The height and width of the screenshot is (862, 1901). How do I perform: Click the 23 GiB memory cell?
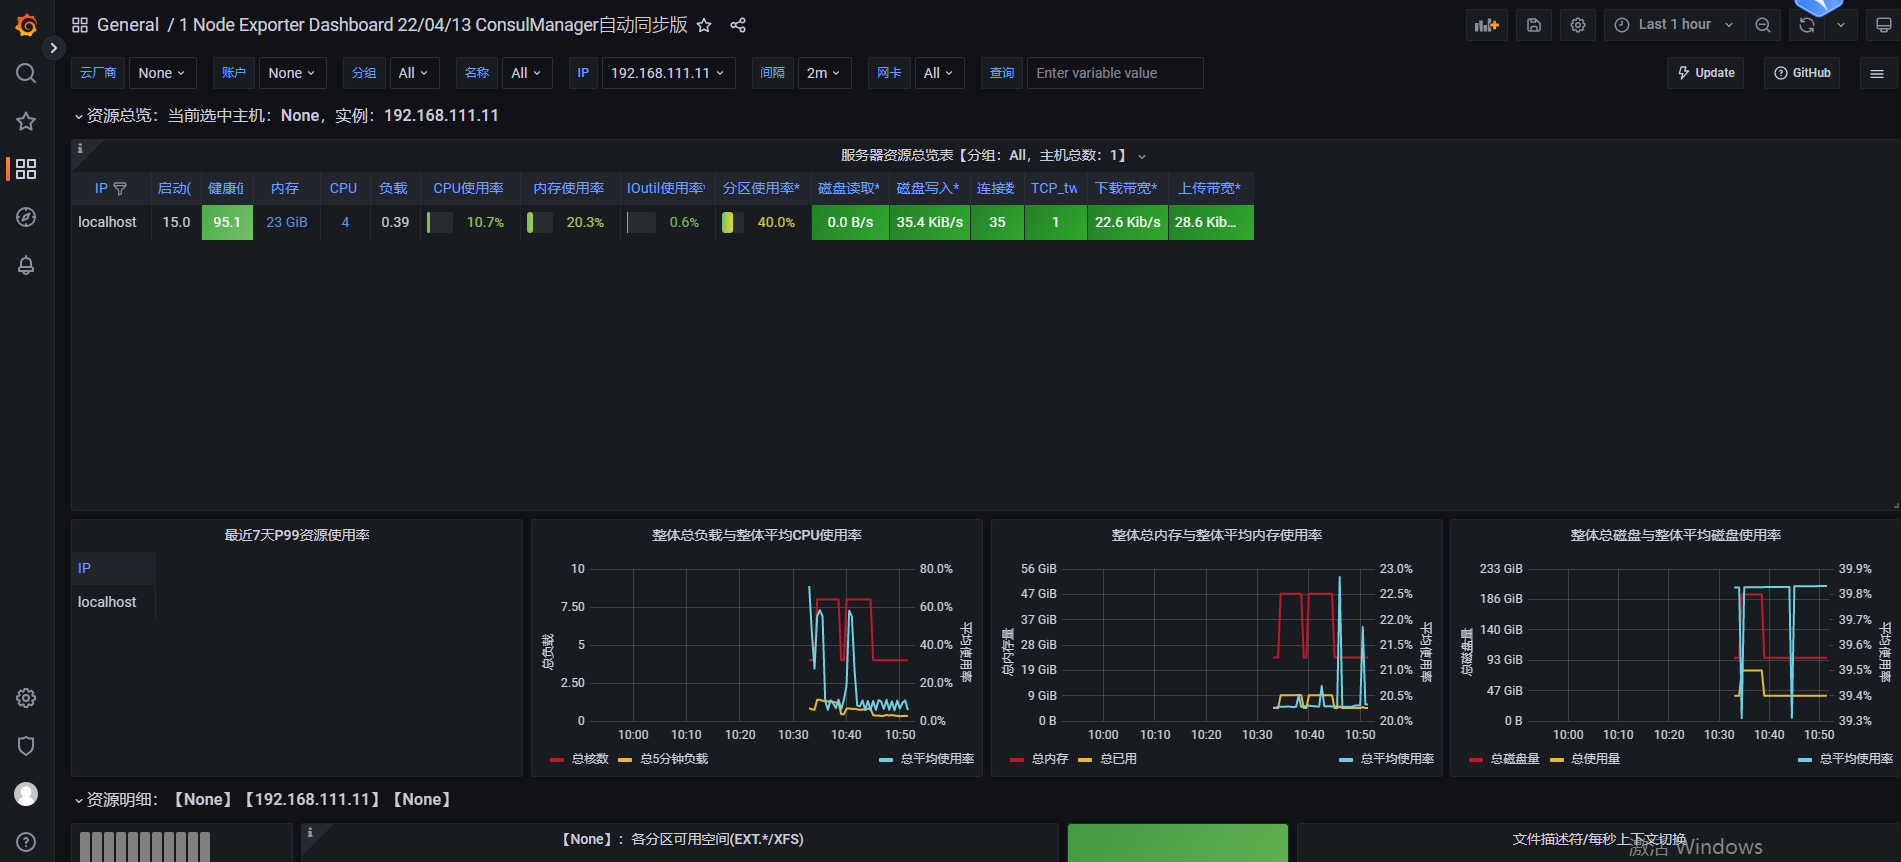coord(287,222)
